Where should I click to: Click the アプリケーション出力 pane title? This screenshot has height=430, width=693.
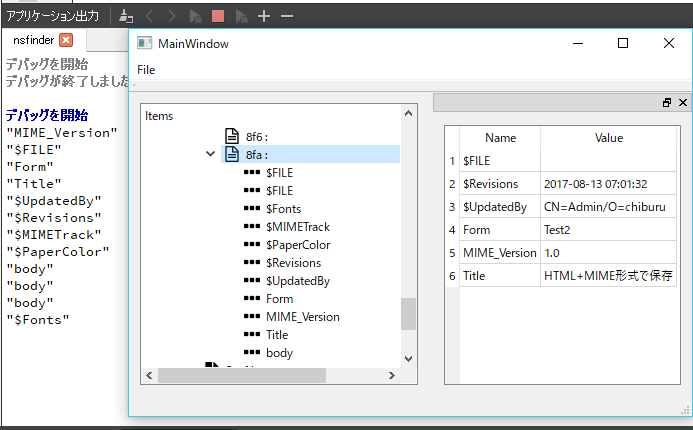click(52, 16)
